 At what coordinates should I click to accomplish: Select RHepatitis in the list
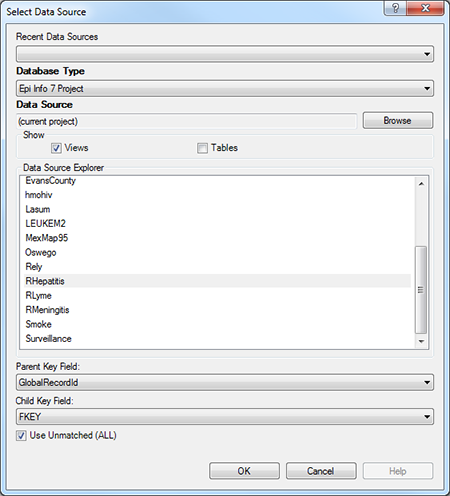point(217,281)
